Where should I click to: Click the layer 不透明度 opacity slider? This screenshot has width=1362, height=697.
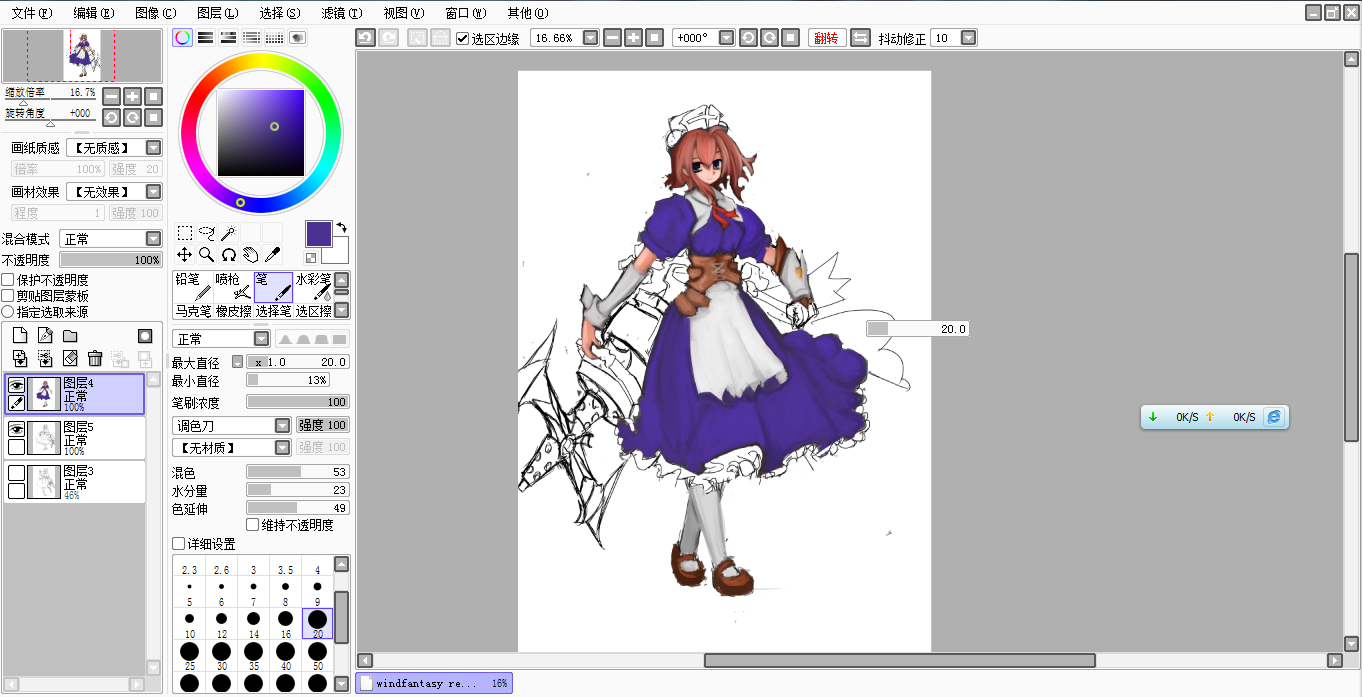tap(110, 260)
